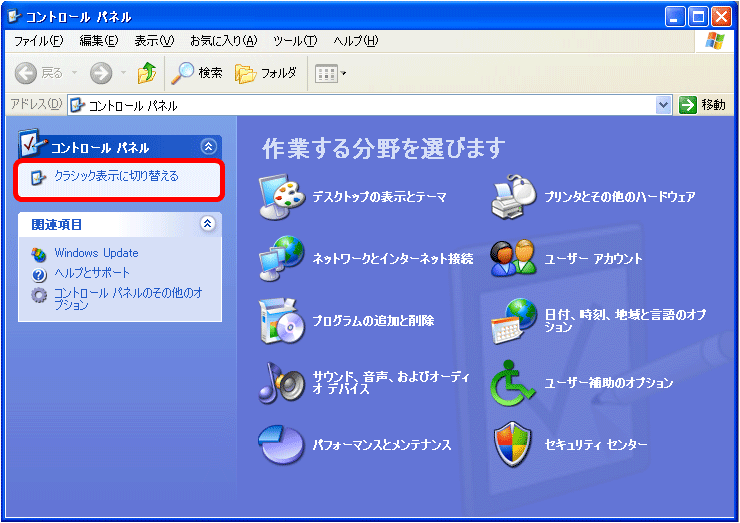Open the 編集(E) menu

coord(99,41)
